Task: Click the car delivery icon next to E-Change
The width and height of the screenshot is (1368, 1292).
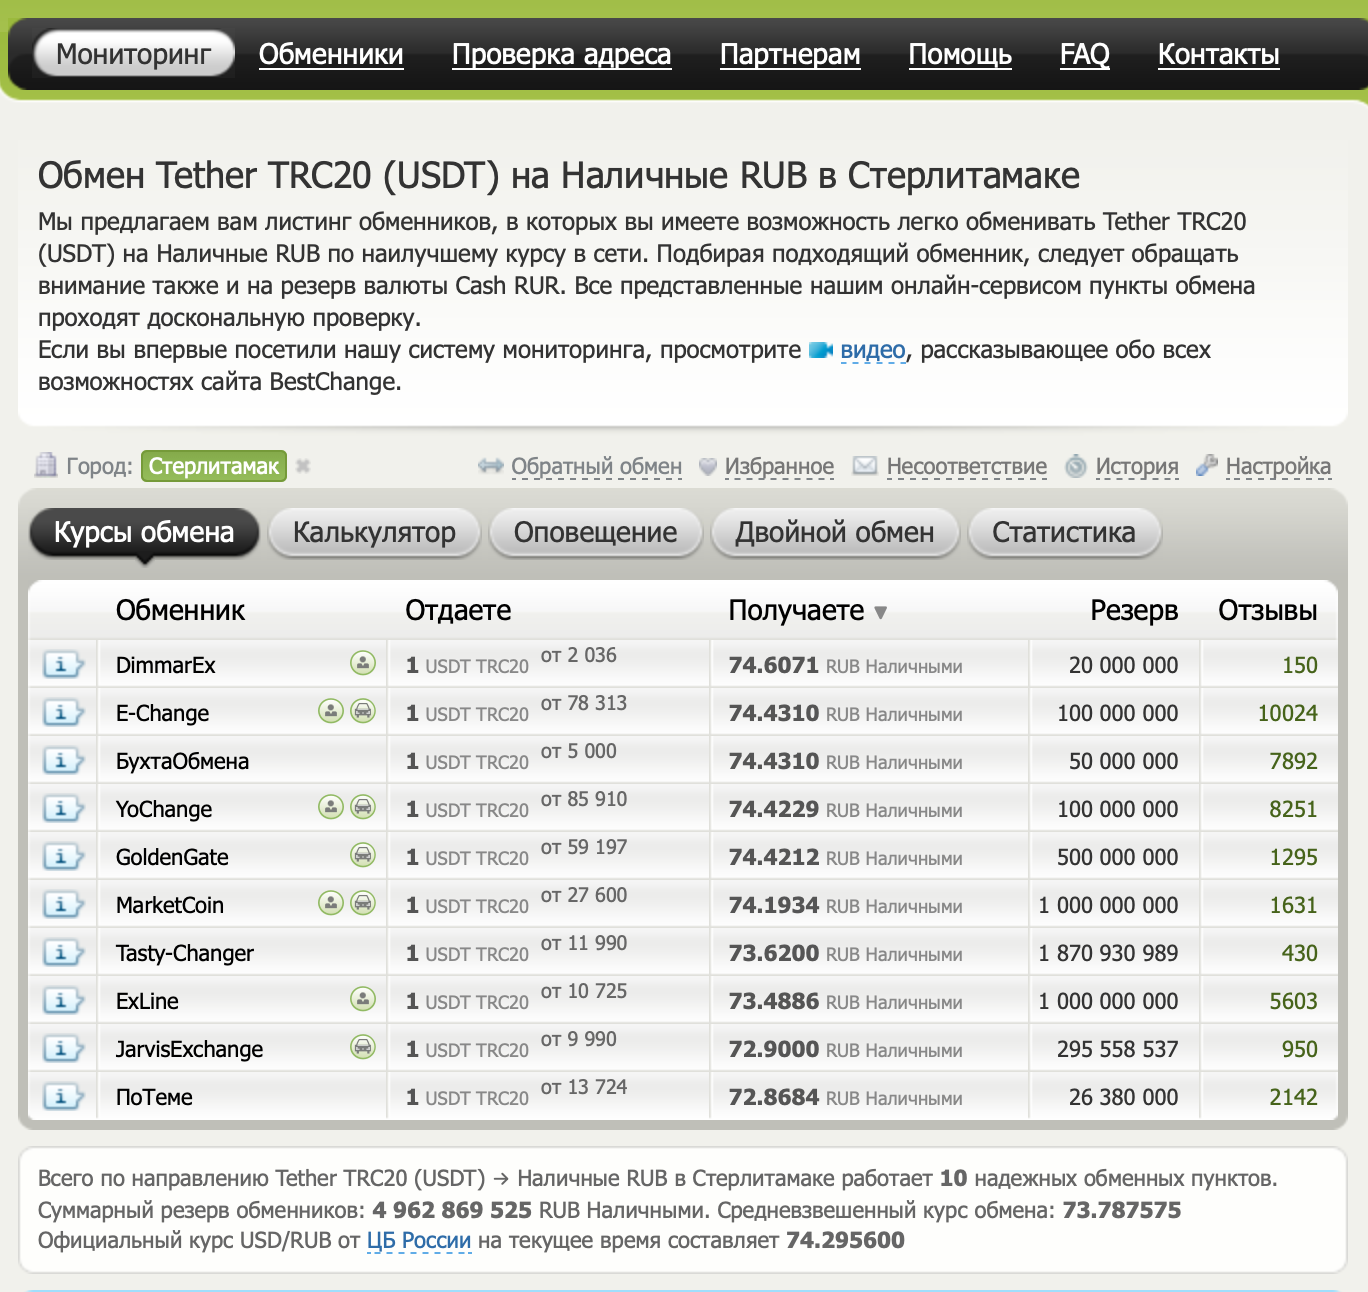Action: (363, 710)
